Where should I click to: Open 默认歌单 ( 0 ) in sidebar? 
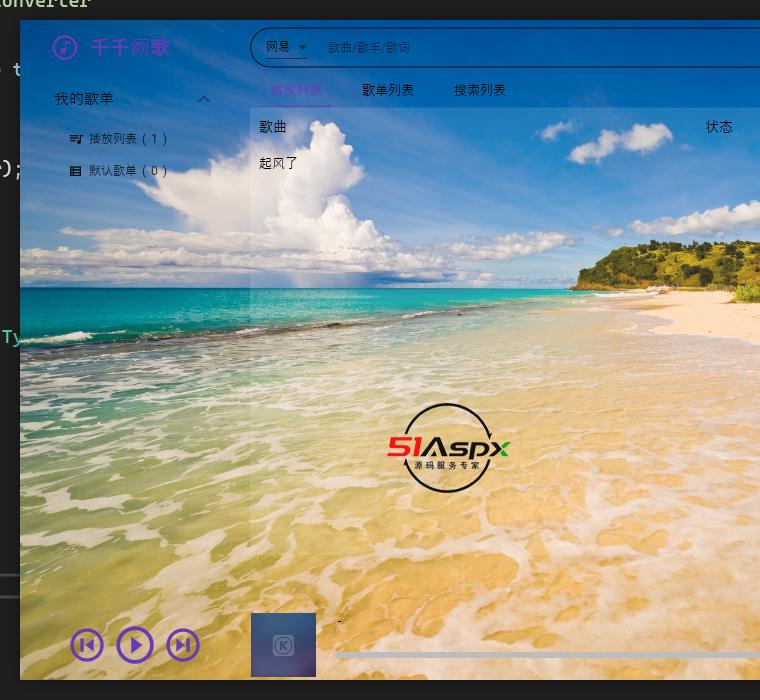tap(128, 171)
